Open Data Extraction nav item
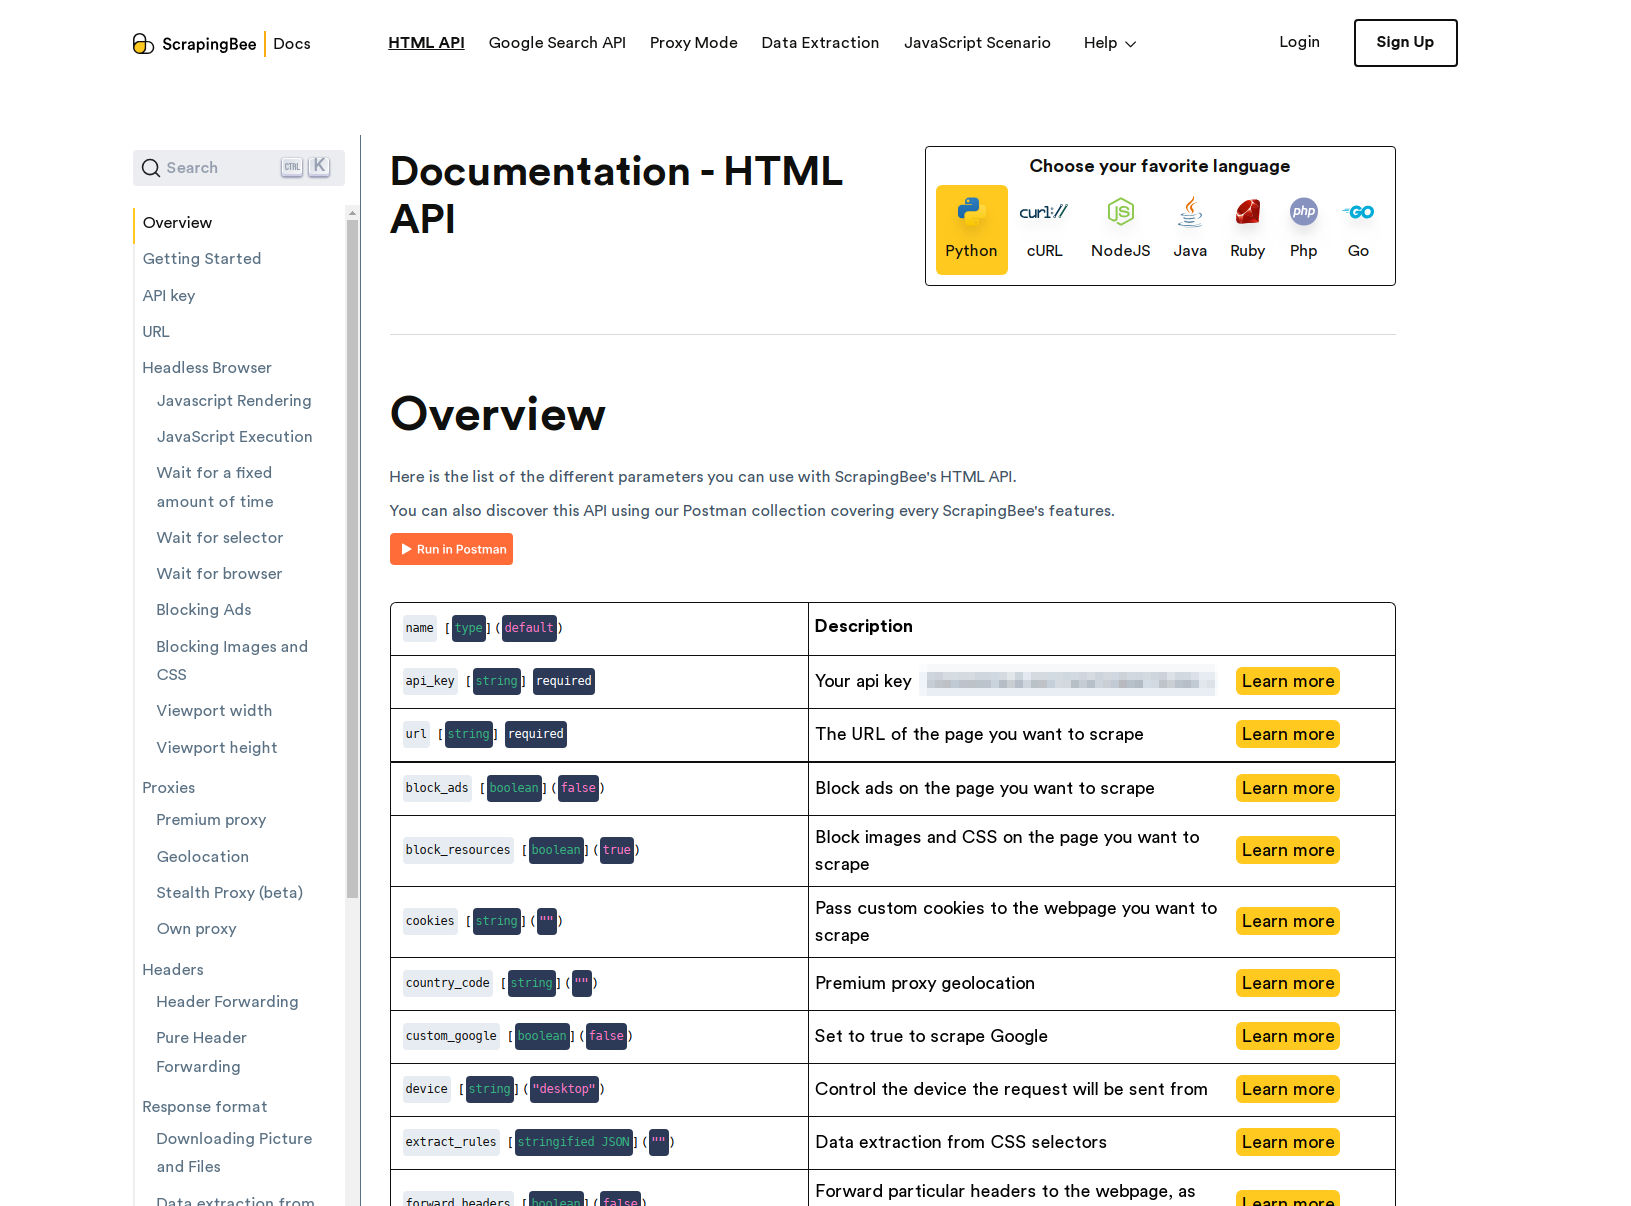This screenshot has width=1631, height=1206. (x=820, y=43)
